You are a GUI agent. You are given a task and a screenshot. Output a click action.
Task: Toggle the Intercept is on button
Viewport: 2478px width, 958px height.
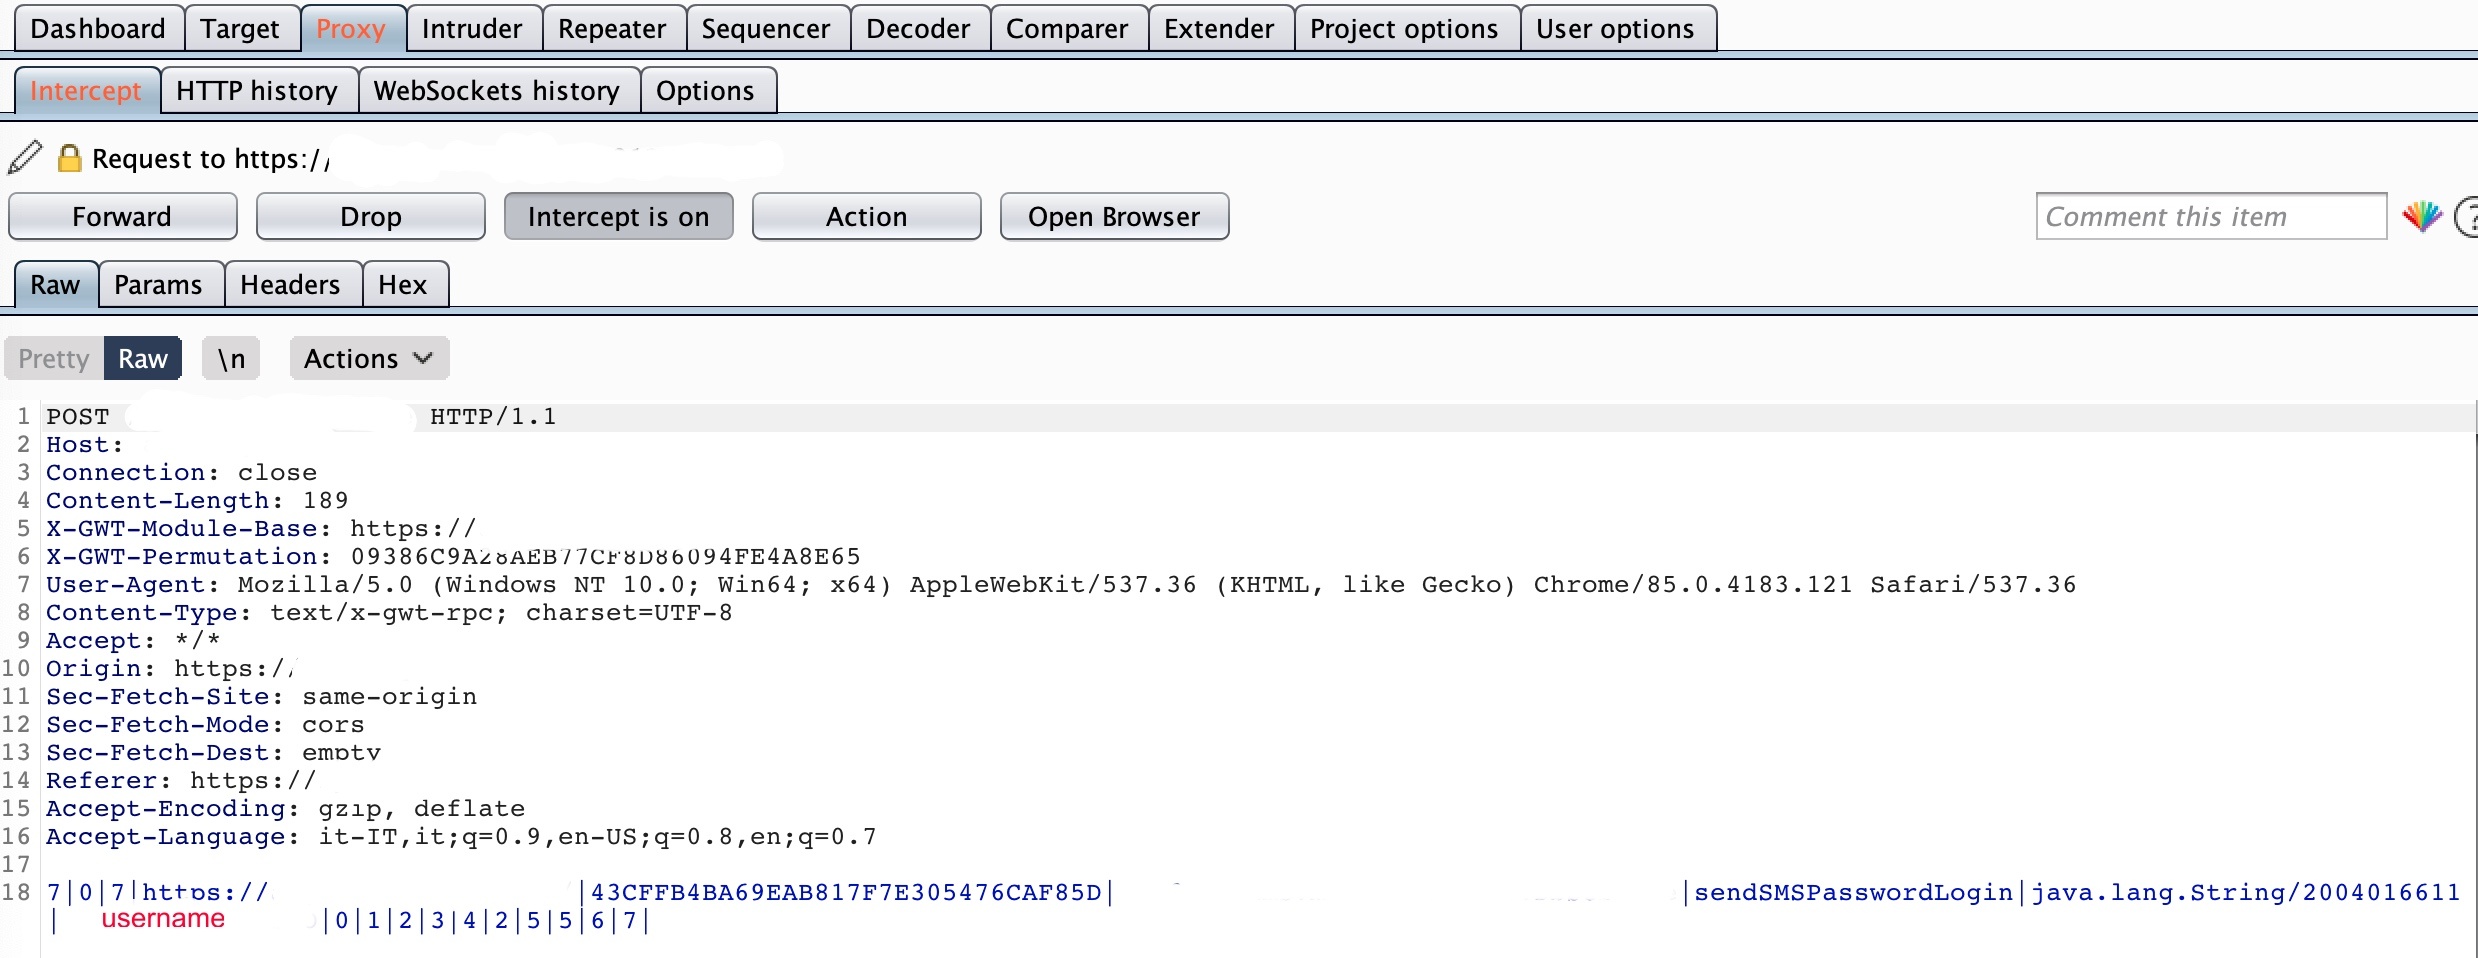click(x=618, y=217)
